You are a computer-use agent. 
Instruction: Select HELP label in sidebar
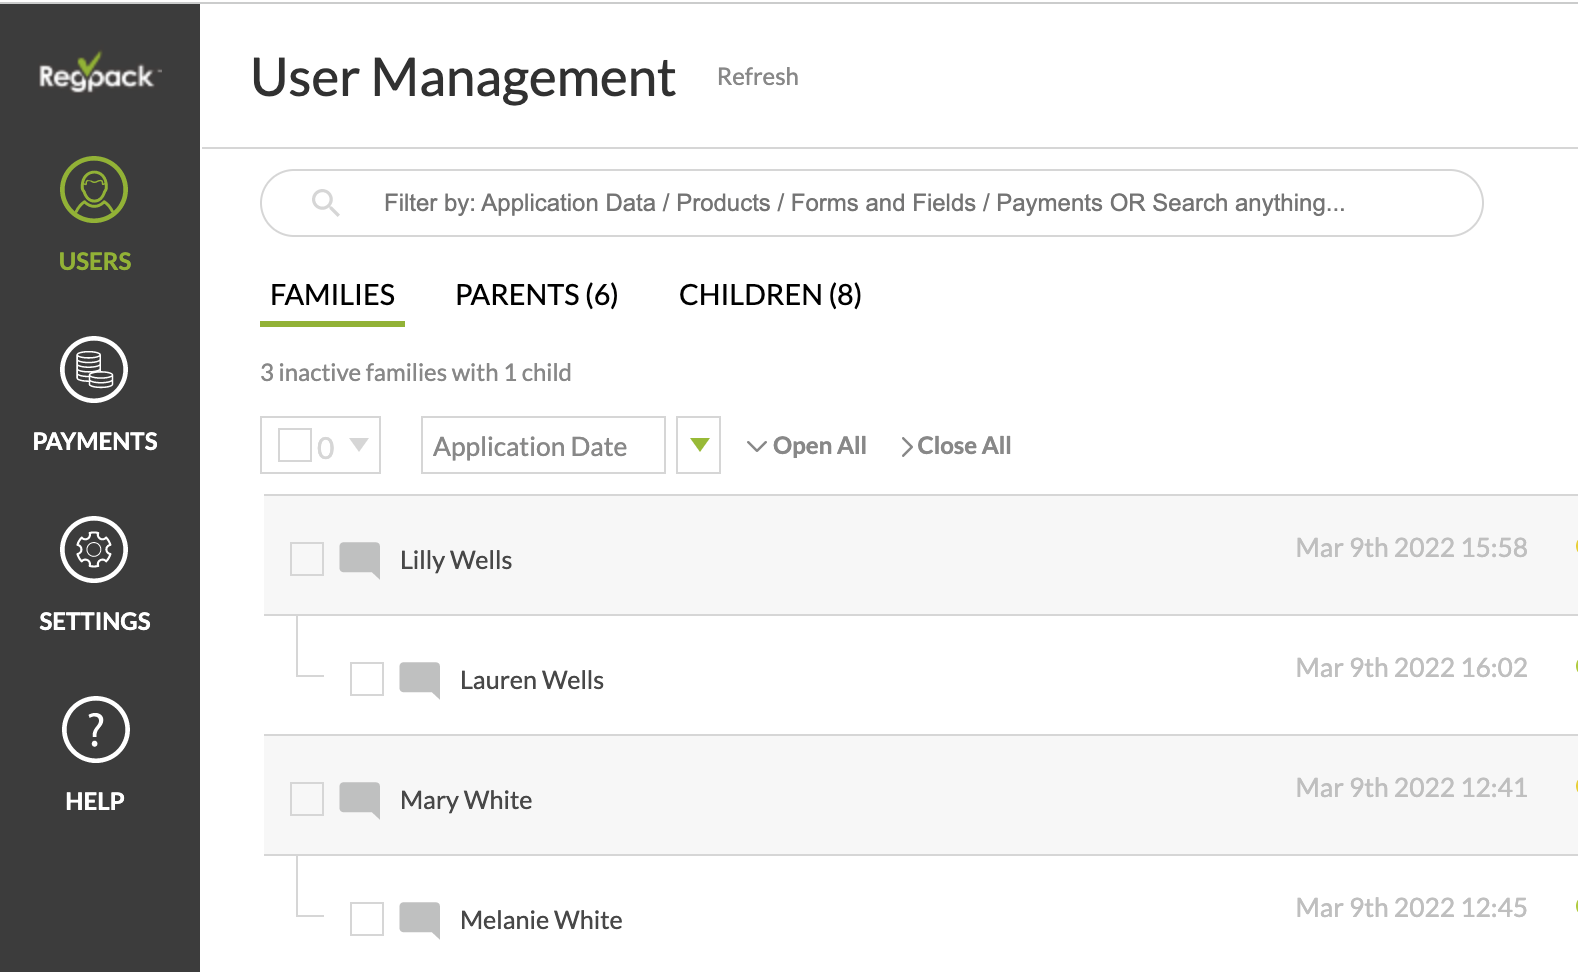95,801
